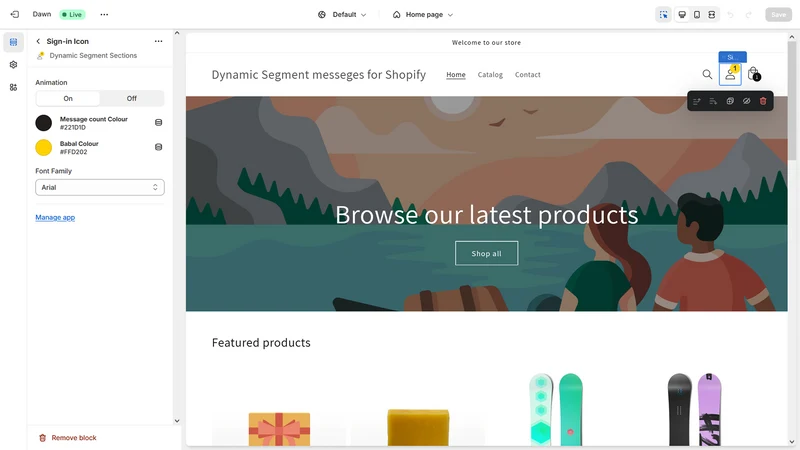The image size is (800, 450).
Task: Open the cart bag icon in preview
Action: pyautogui.click(x=754, y=74)
